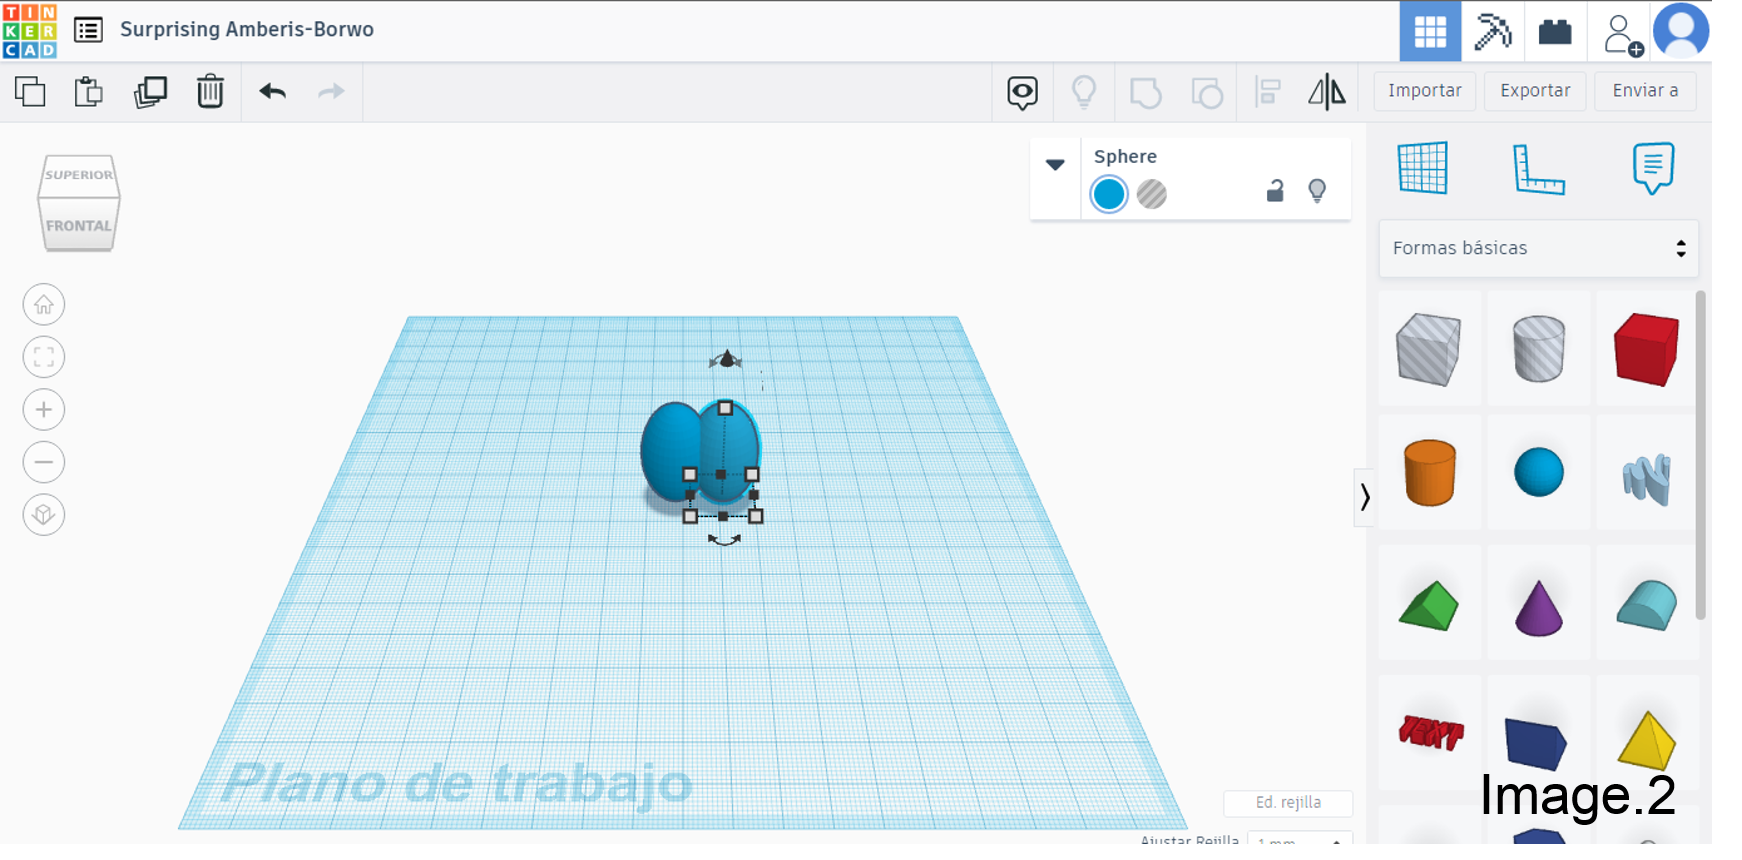Viewport: 1742px width, 860px height.
Task: Click the design name Surprising Amberis-Borwo
Action: pos(247,30)
